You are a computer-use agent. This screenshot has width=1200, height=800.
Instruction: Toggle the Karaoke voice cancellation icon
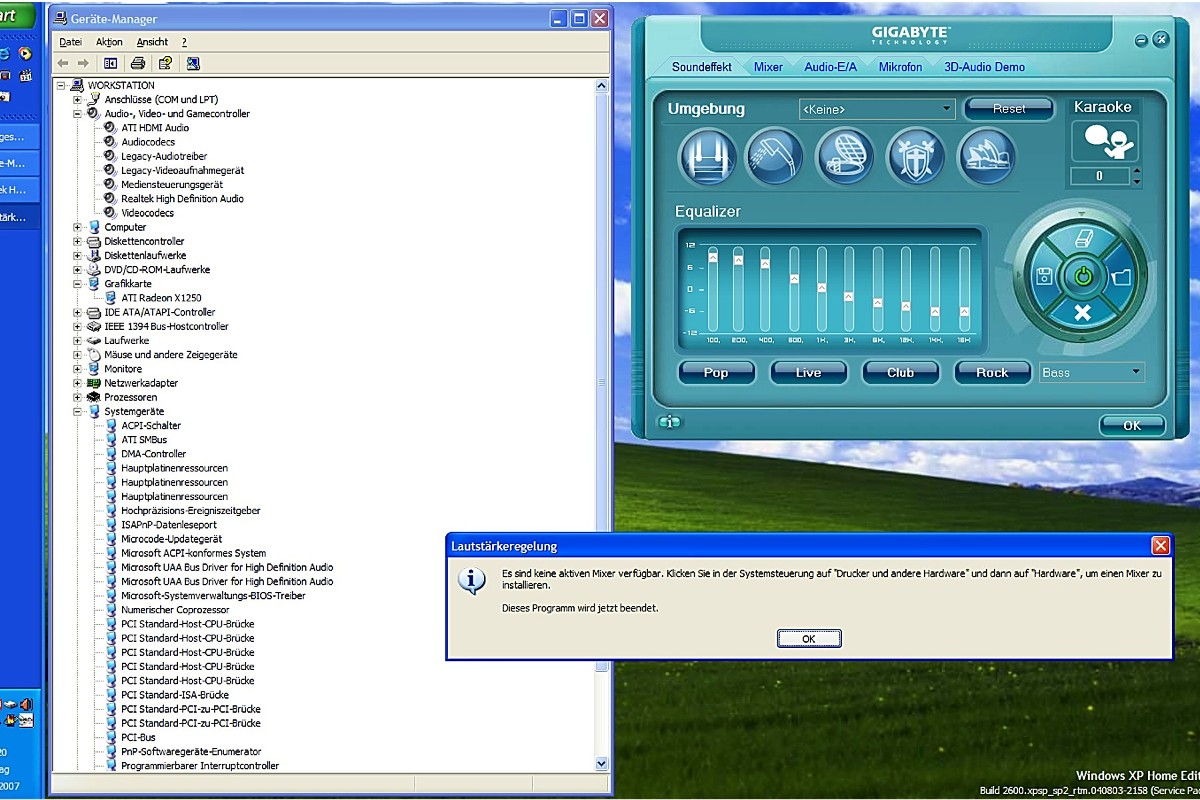pos(1104,141)
